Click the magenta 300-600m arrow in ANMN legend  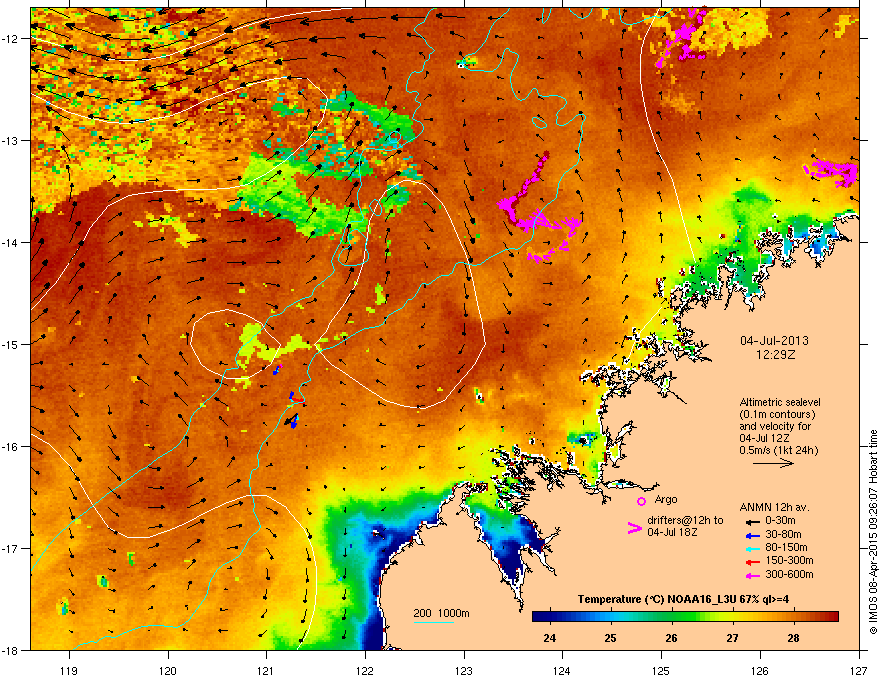click(x=753, y=576)
